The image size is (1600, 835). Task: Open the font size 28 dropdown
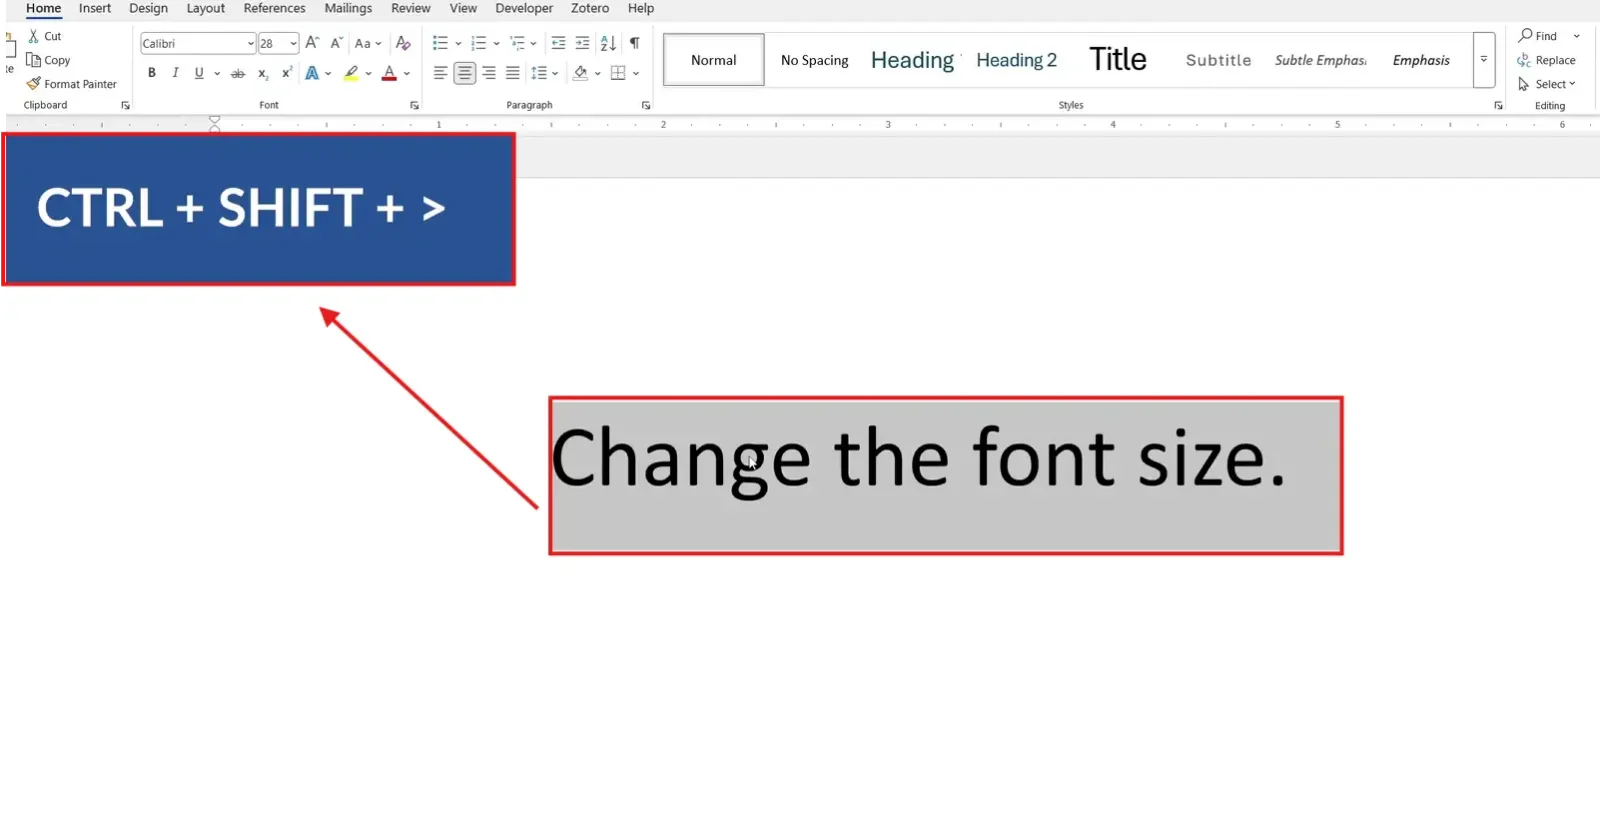(x=293, y=43)
